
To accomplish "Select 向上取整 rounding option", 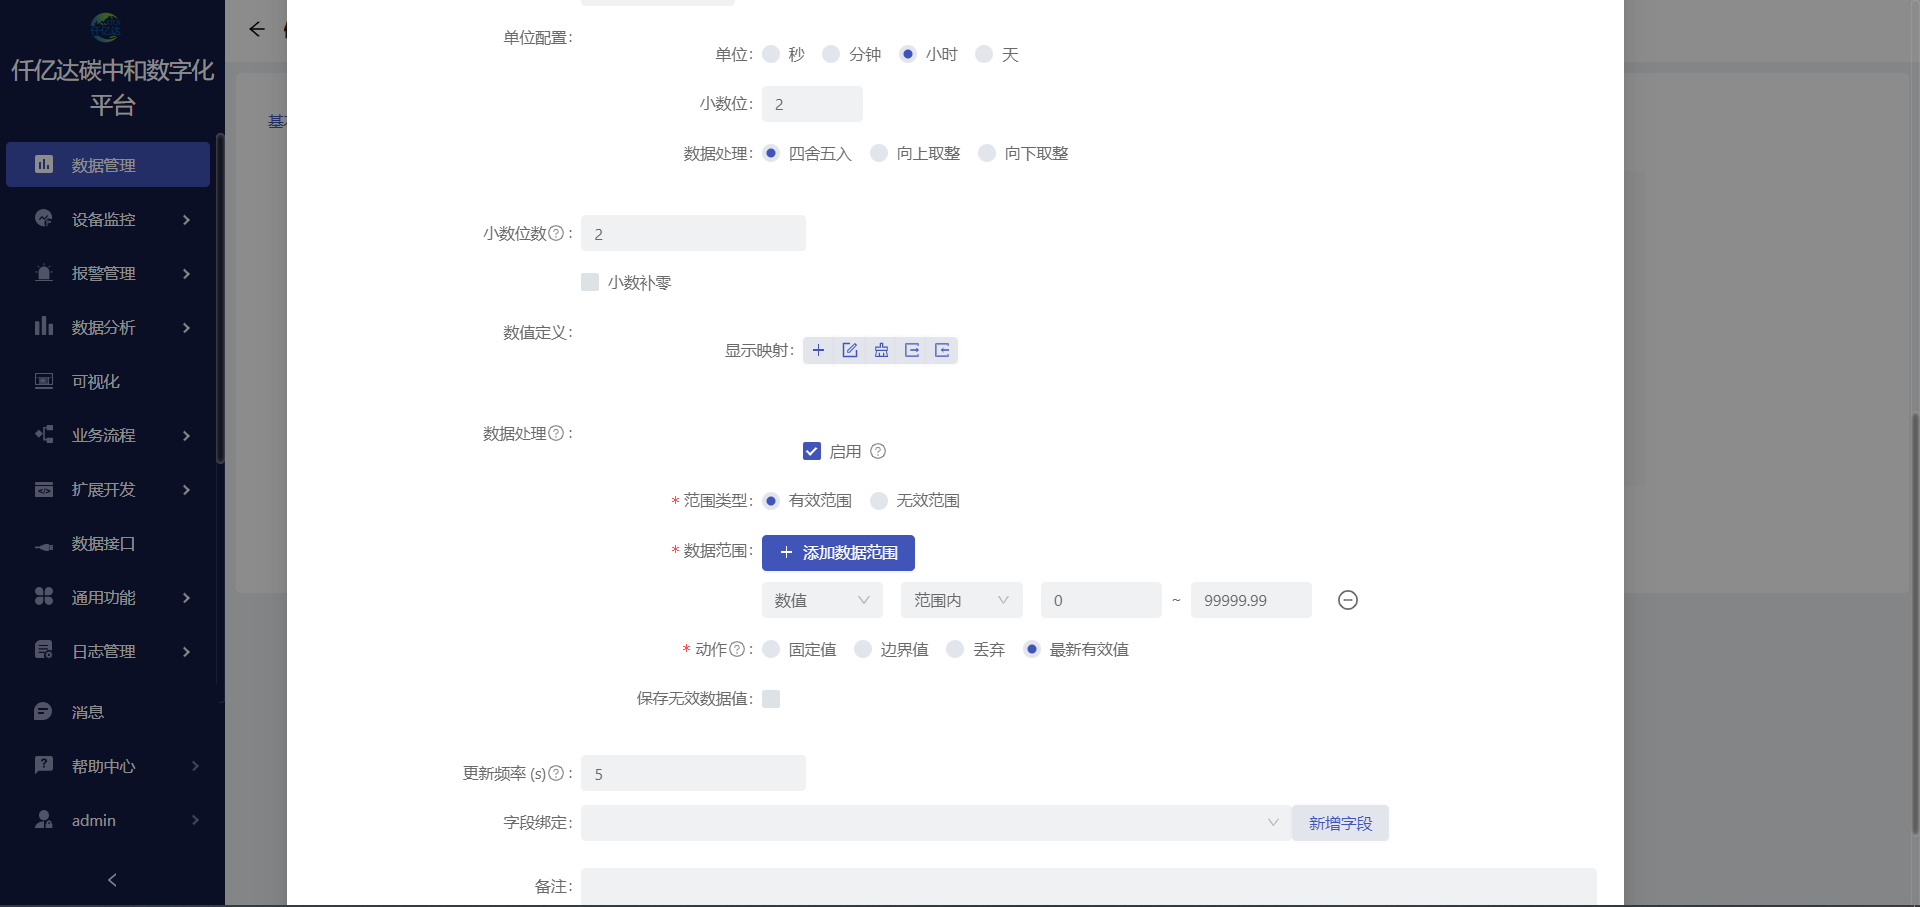I will pyautogui.click(x=879, y=153).
